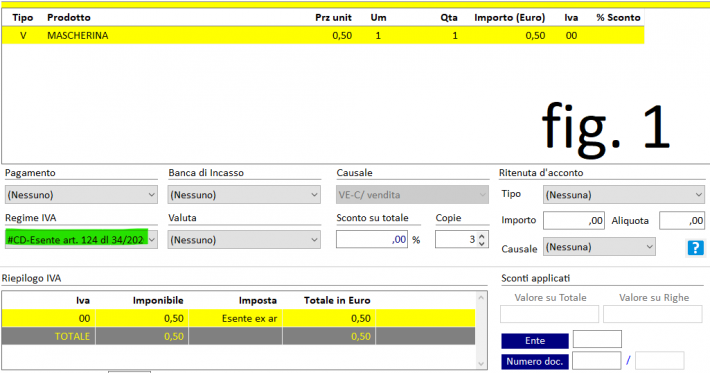Screen dimensions: 710x373
Task: Click the Imposta column header
Action: (258, 300)
